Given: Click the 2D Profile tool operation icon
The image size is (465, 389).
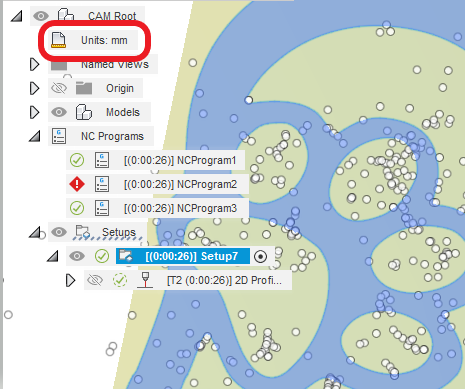Looking at the screenshot, I should [x=145, y=280].
